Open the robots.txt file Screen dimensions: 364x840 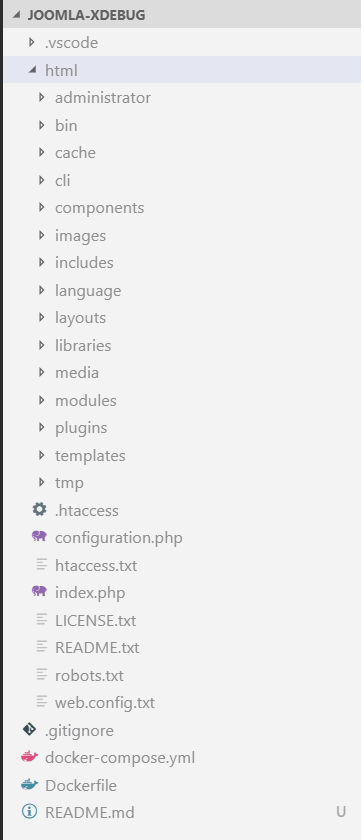coord(89,675)
